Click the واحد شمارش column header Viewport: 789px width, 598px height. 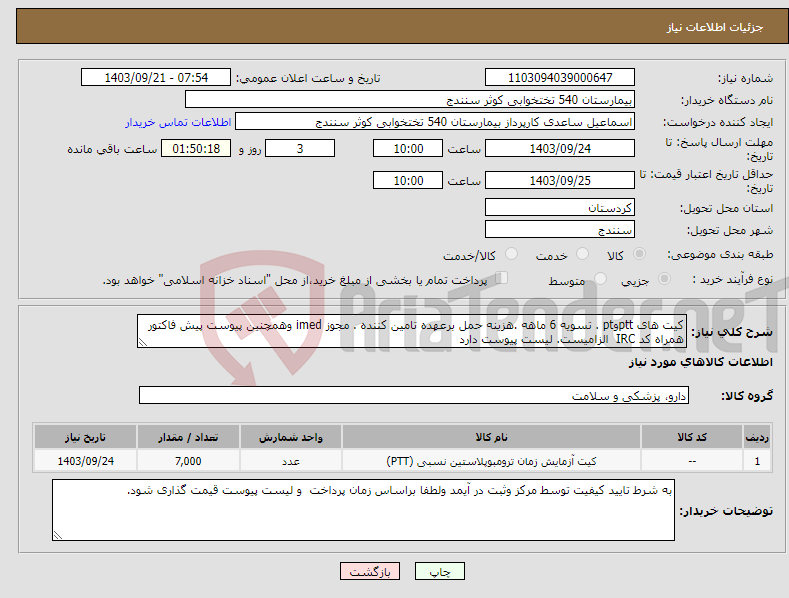coord(291,437)
